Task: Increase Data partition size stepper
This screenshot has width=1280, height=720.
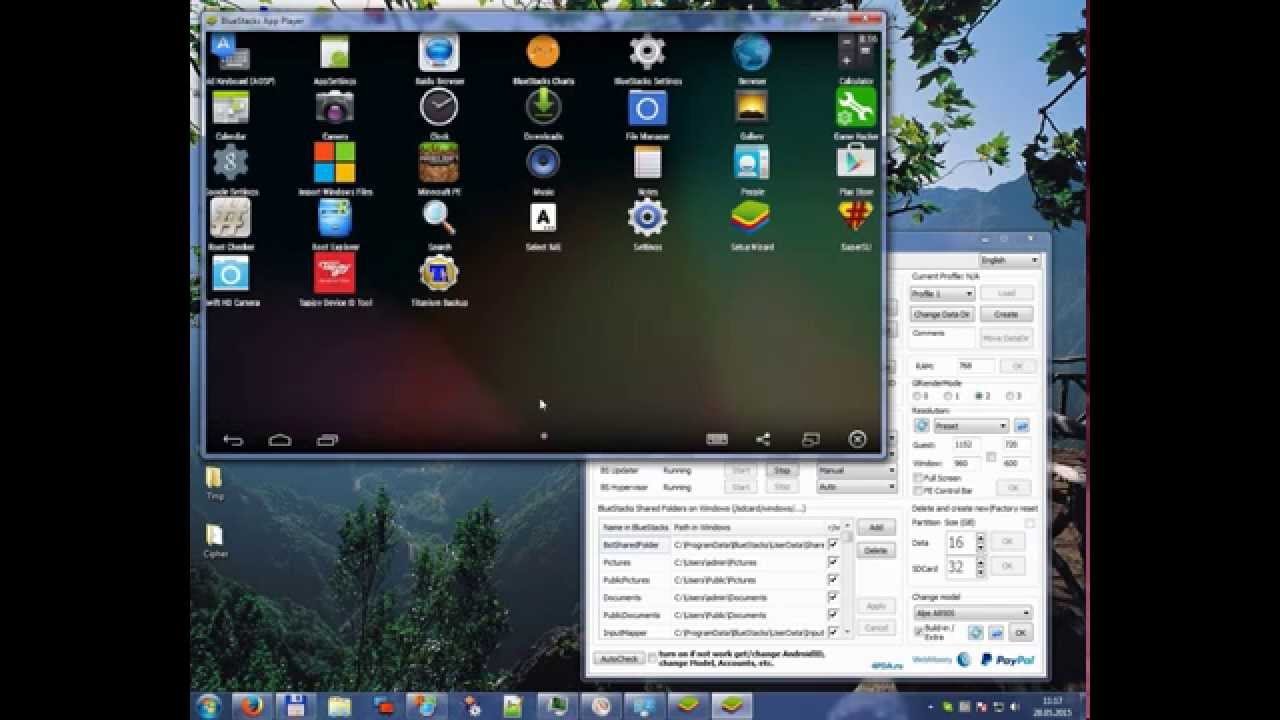Action: (x=980, y=537)
